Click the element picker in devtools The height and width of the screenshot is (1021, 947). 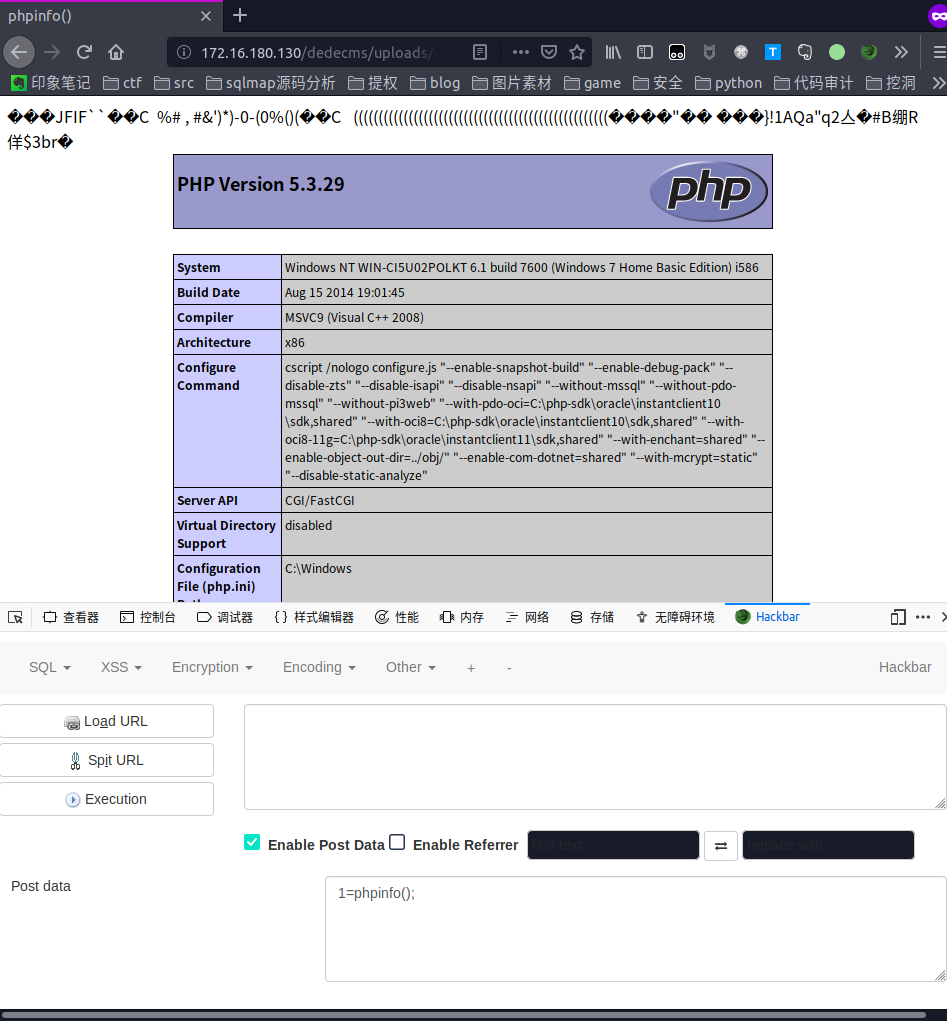tap(15, 617)
